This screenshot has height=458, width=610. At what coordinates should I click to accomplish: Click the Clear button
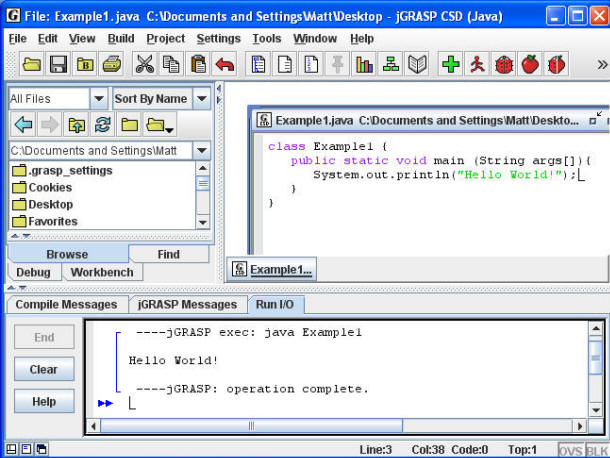(x=44, y=369)
